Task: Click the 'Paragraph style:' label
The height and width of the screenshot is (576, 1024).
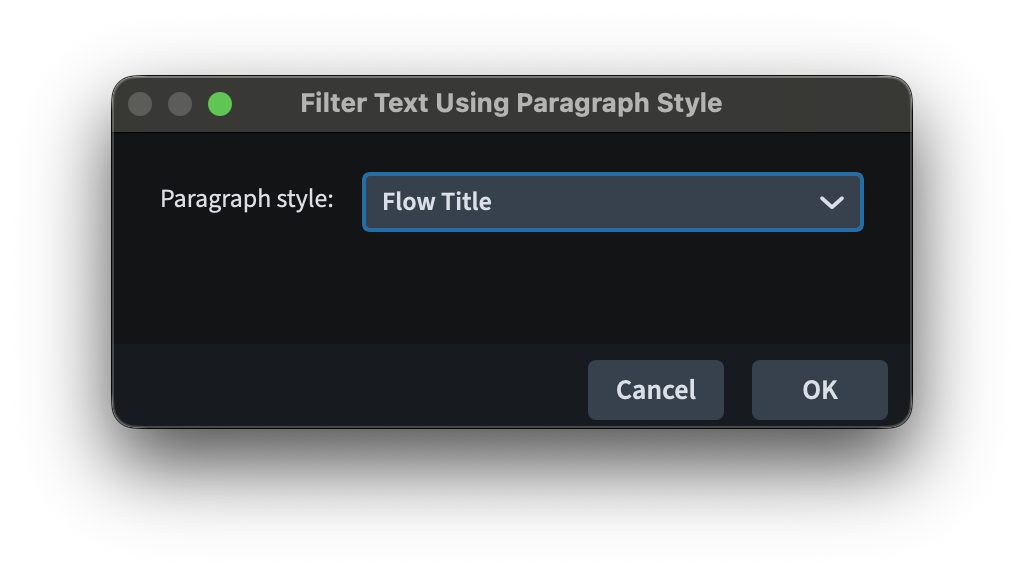Action: (246, 198)
